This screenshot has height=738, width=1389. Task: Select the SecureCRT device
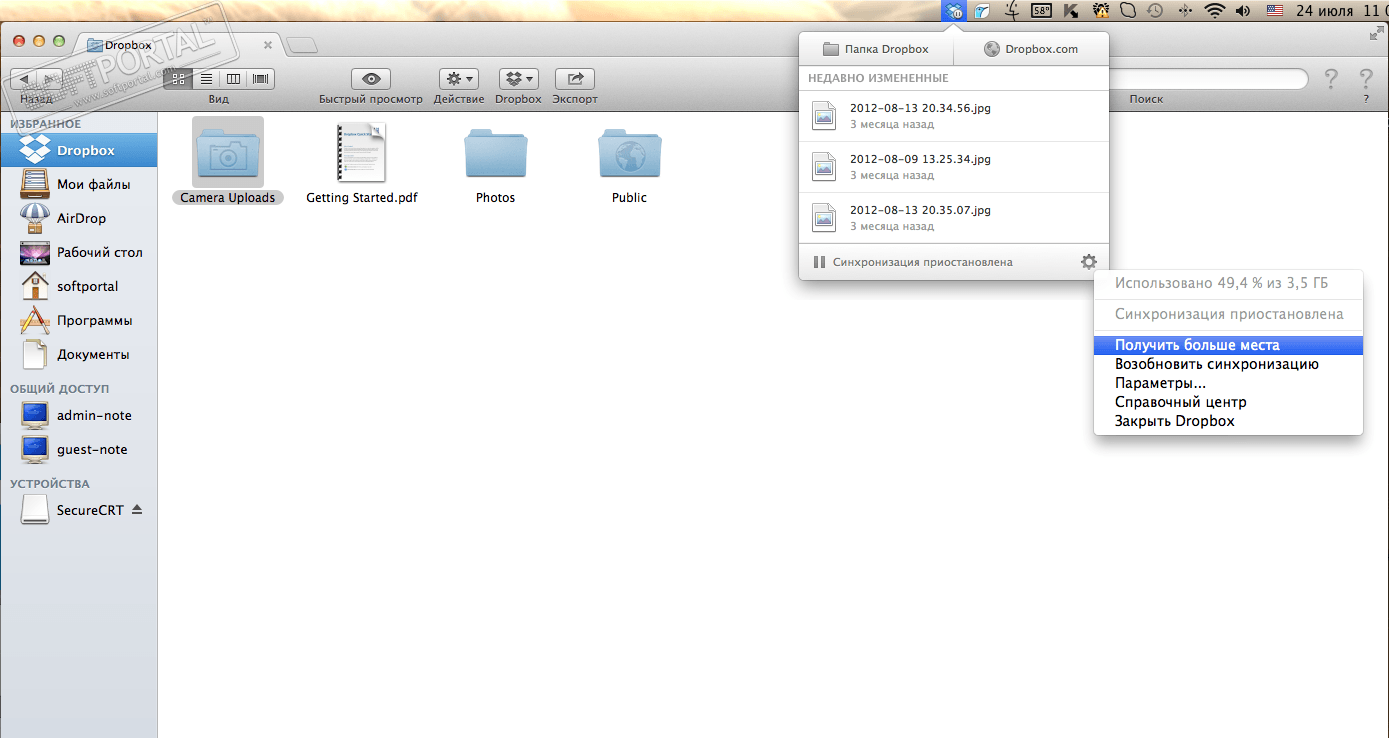tap(79, 510)
